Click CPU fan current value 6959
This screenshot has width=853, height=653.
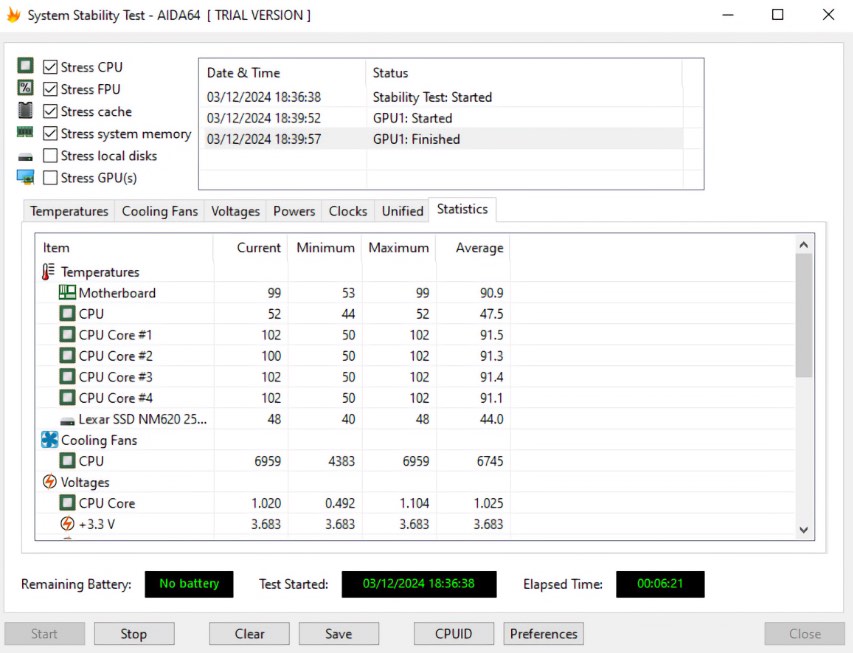(x=268, y=461)
